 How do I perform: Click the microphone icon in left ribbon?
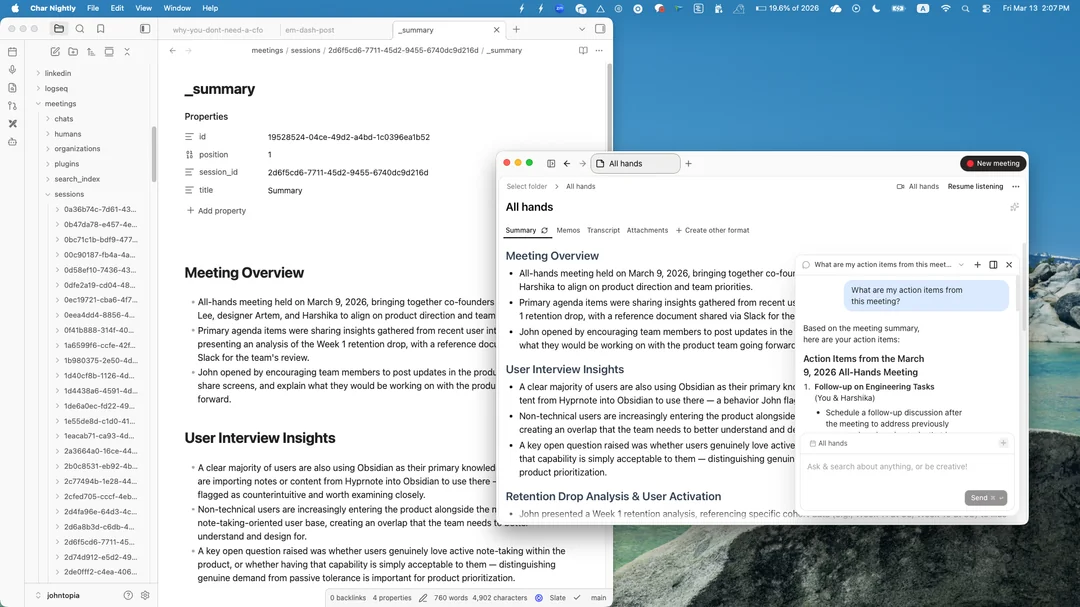click(x=12, y=70)
